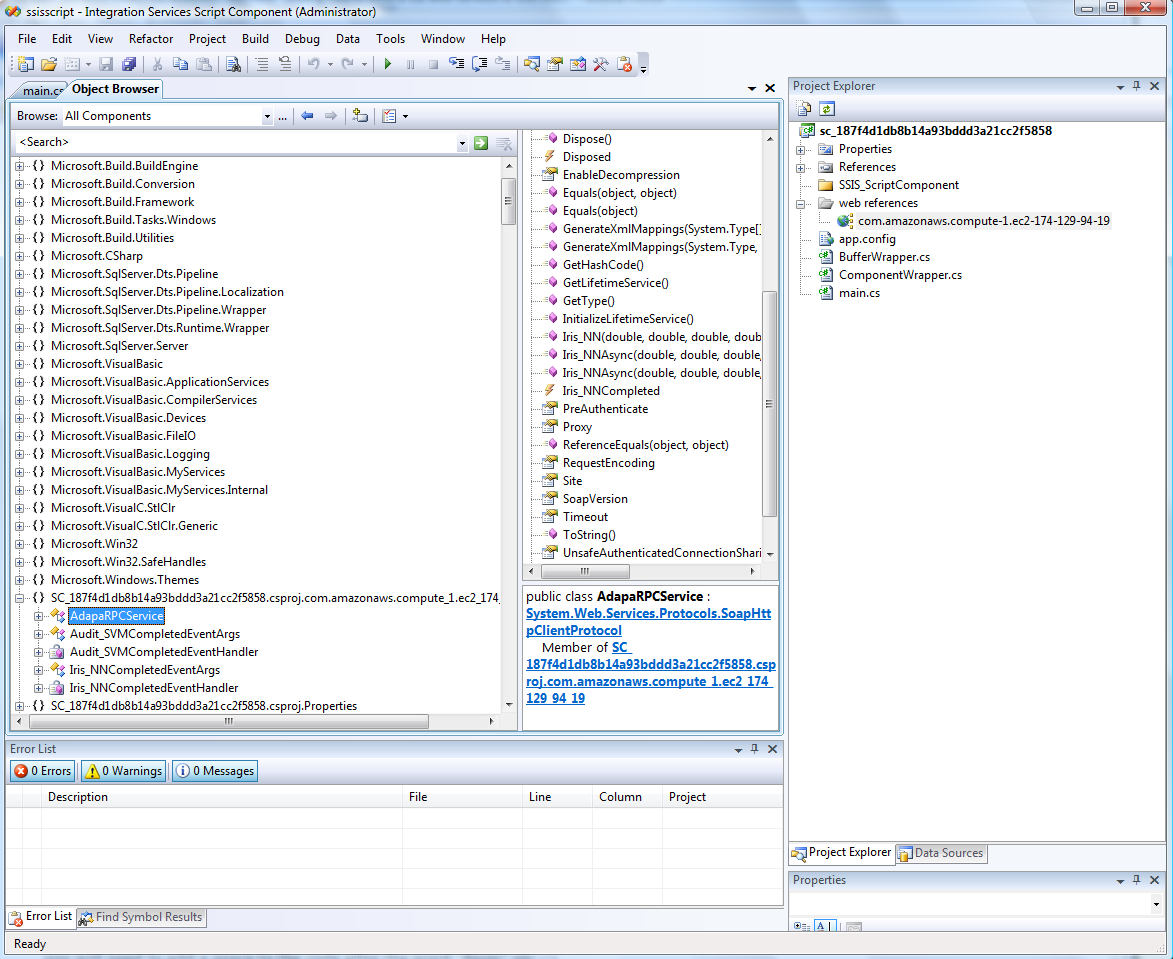Viewport: 1173px width, 959px height.
Task: Toggle the 0 Warnings filter
Action: tap(123, 771)
